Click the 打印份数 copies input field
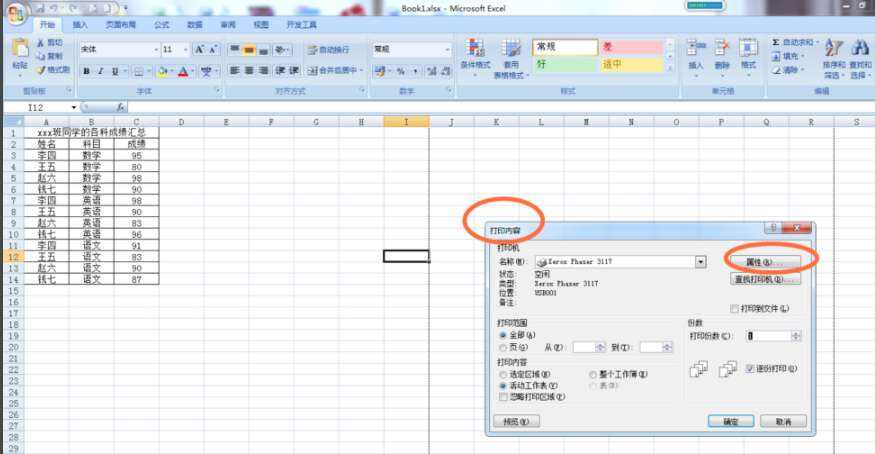 pyautogui.click(x=770, y=336)
